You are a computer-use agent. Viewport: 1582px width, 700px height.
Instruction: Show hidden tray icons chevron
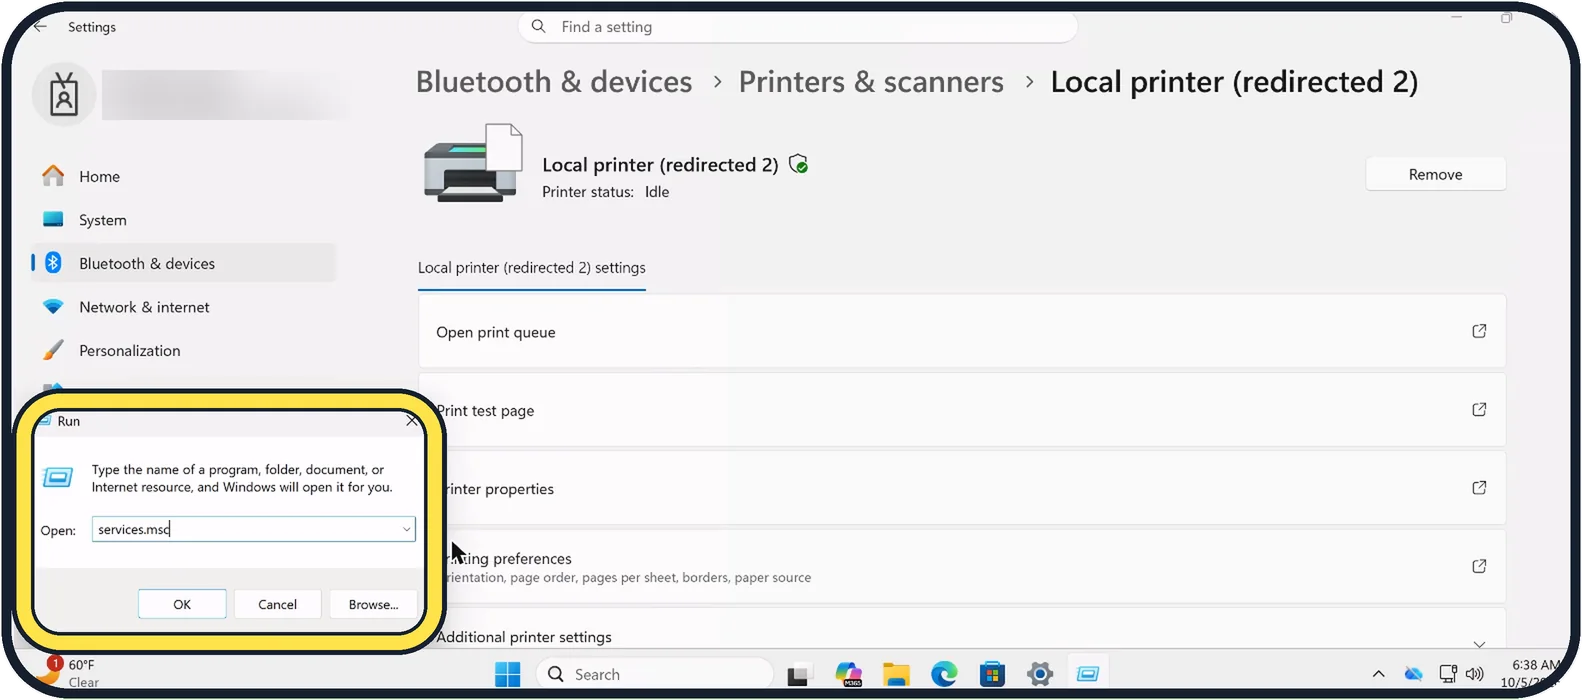[1378, 675]
